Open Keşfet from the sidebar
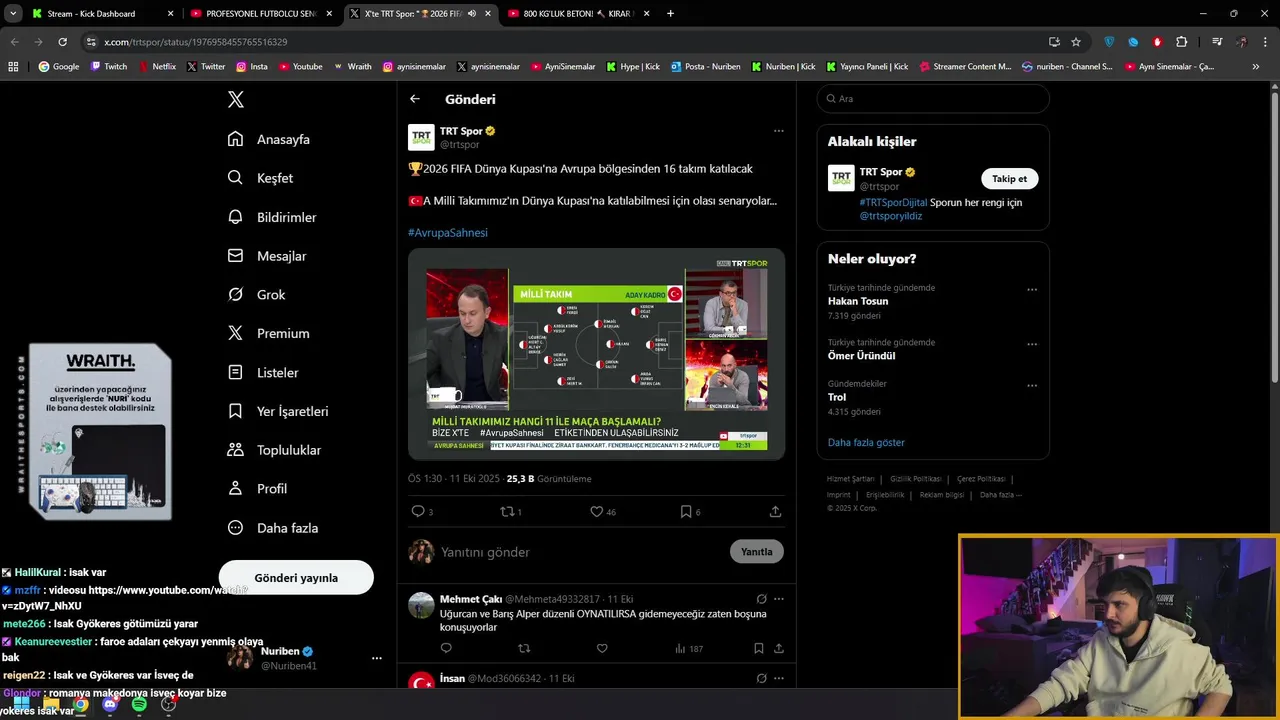Viewport: 1280px width, 720px height. click(x=260, y=178)
